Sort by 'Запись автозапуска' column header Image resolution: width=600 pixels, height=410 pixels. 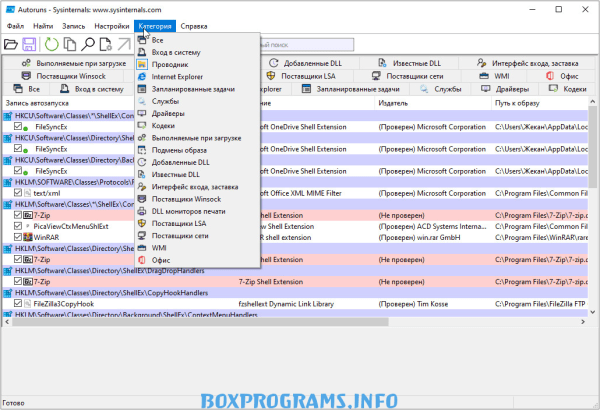pos(69,103)
